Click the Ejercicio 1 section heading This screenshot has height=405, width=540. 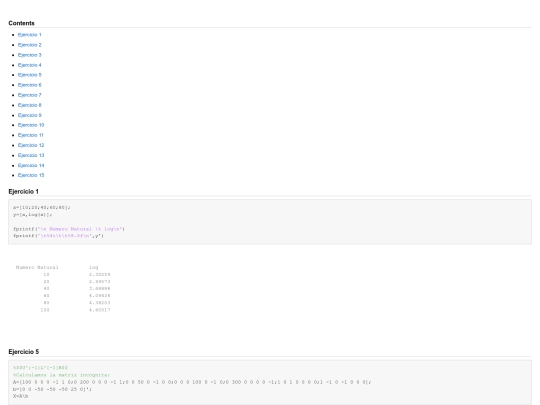click(23, 191)
